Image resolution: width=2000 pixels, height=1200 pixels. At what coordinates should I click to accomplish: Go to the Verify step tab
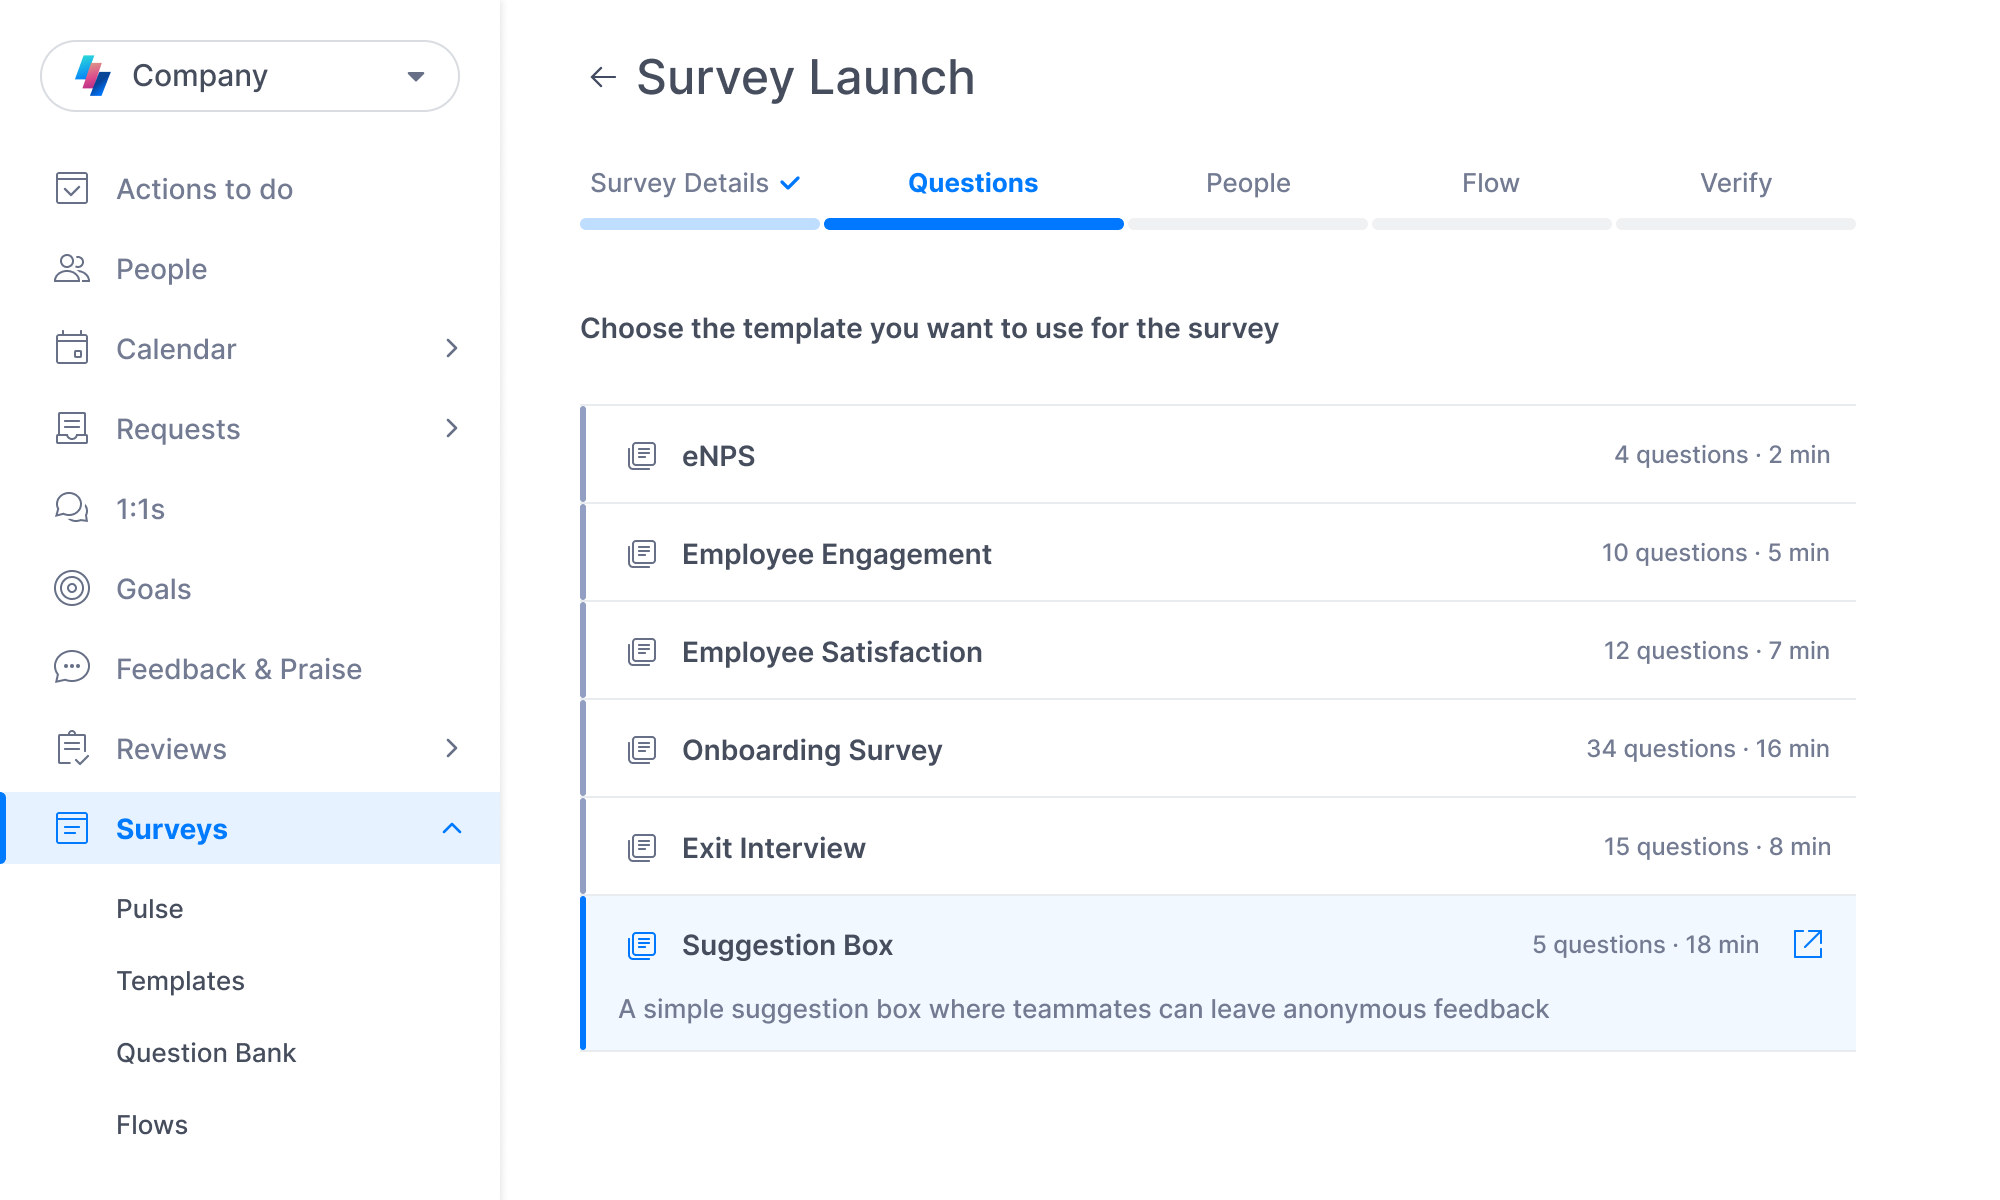click(1735, 183)
